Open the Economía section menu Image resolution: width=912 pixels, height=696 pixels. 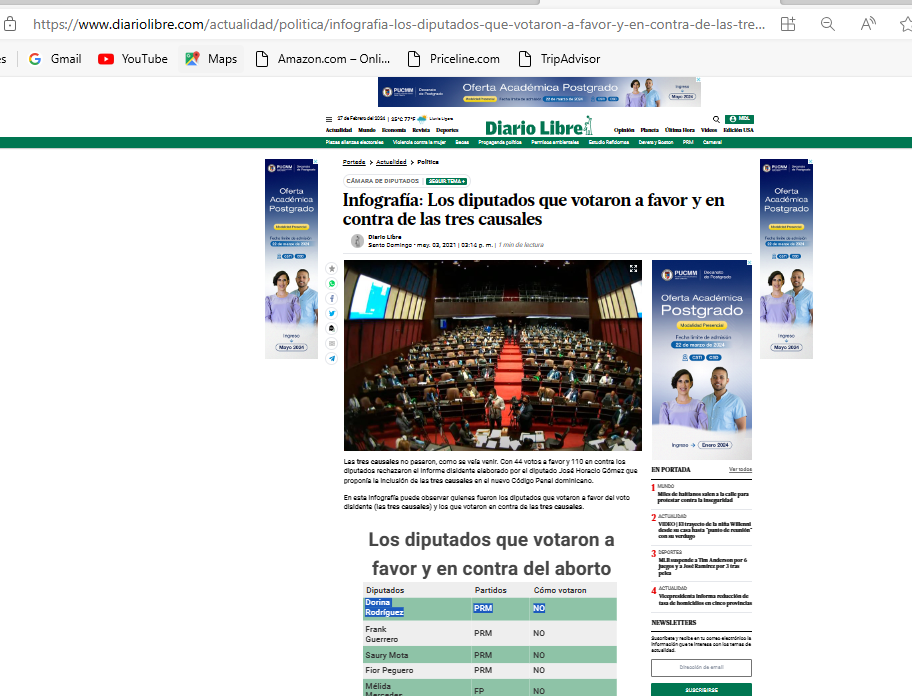(394, 130)
